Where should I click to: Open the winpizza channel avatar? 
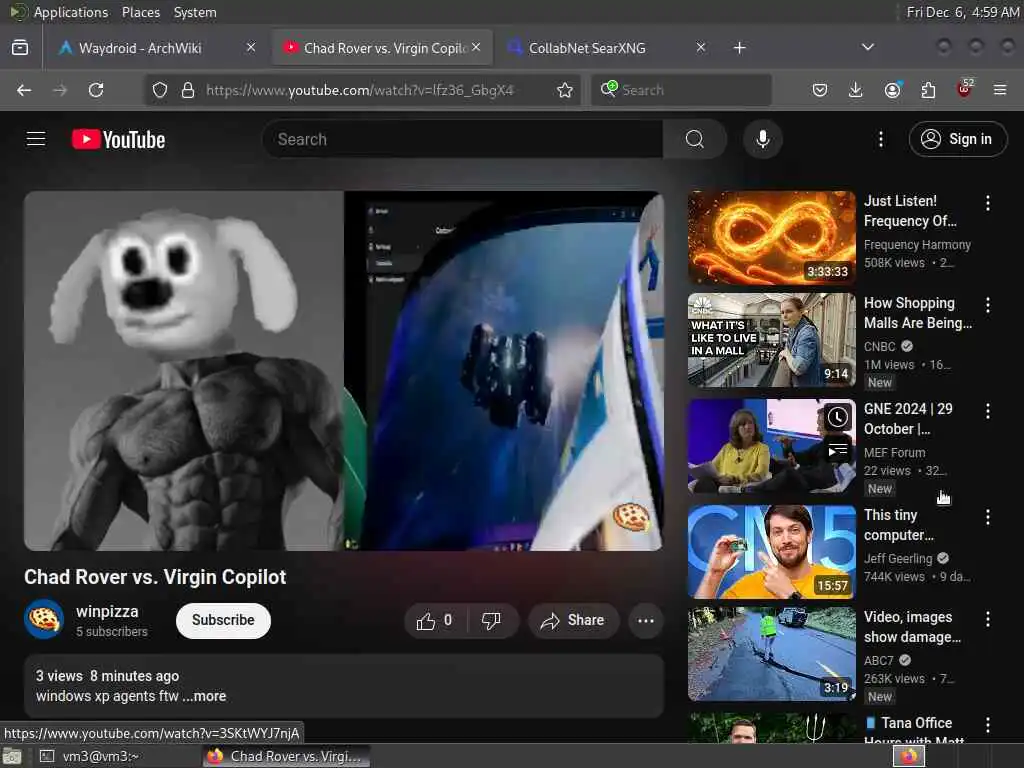[44, 619]
